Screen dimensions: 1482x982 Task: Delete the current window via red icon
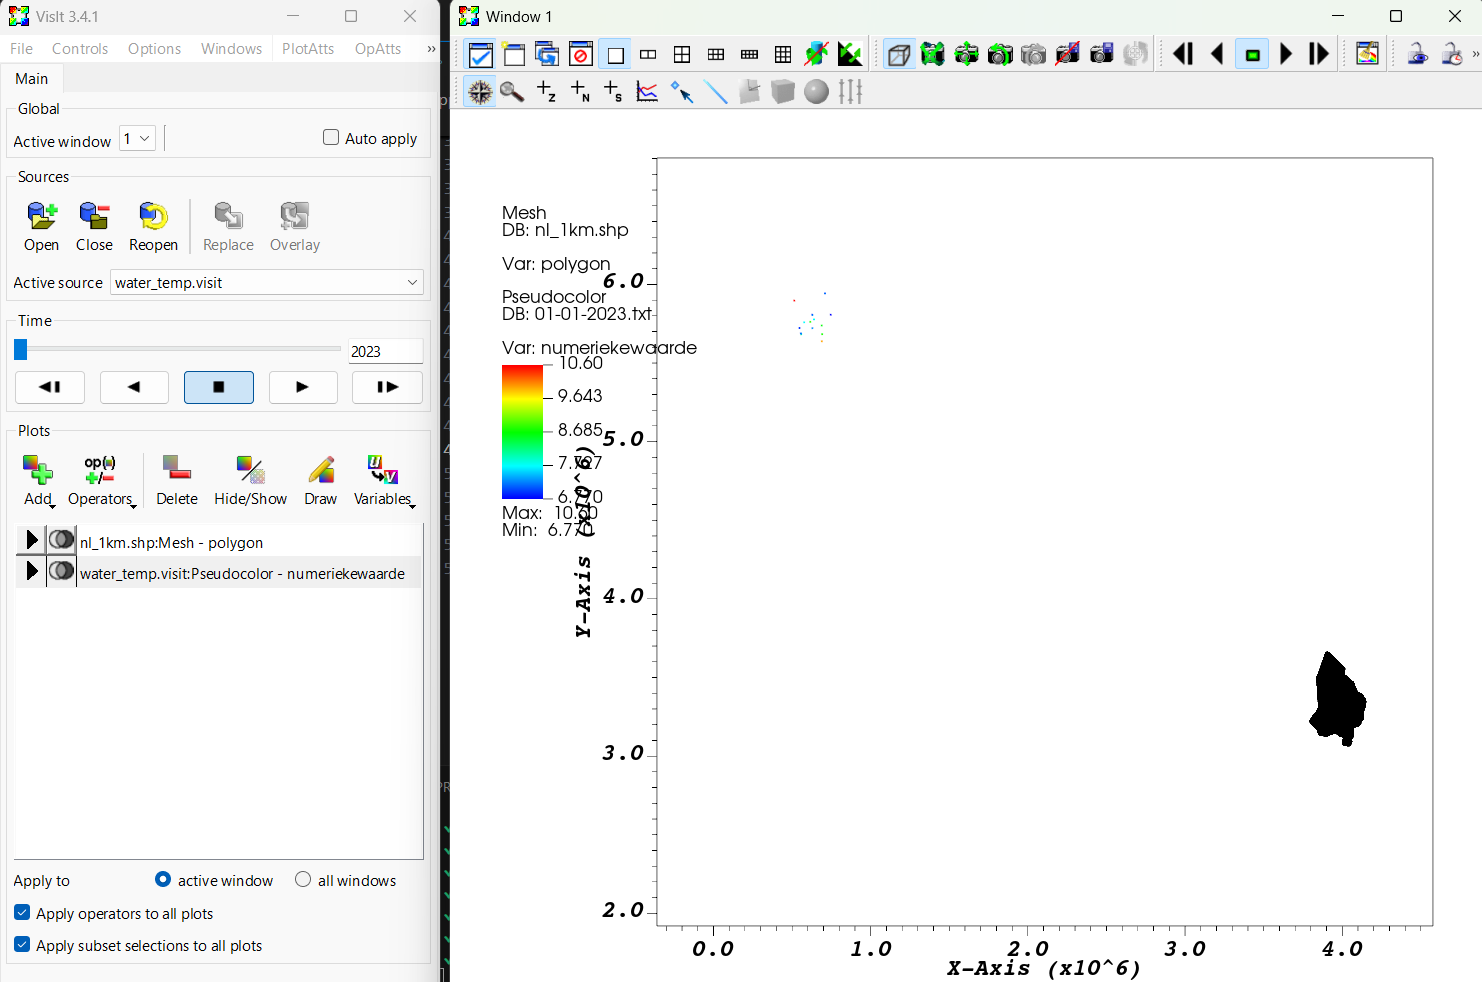pos(581,55)
